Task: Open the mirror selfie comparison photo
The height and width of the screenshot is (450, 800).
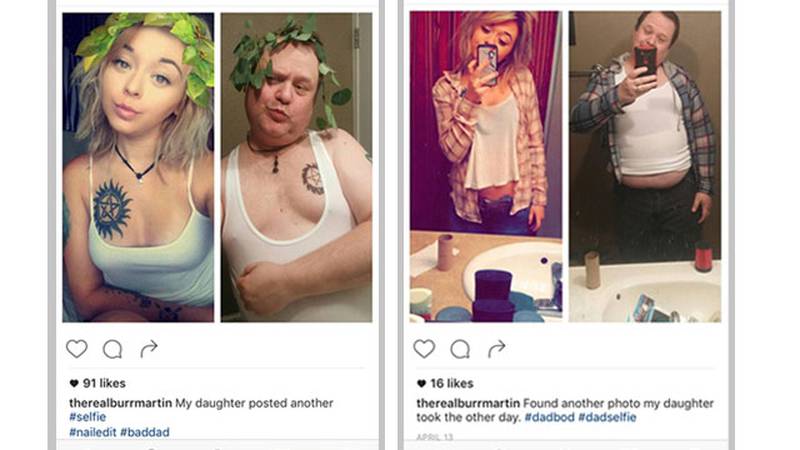Action: (565, 166)
